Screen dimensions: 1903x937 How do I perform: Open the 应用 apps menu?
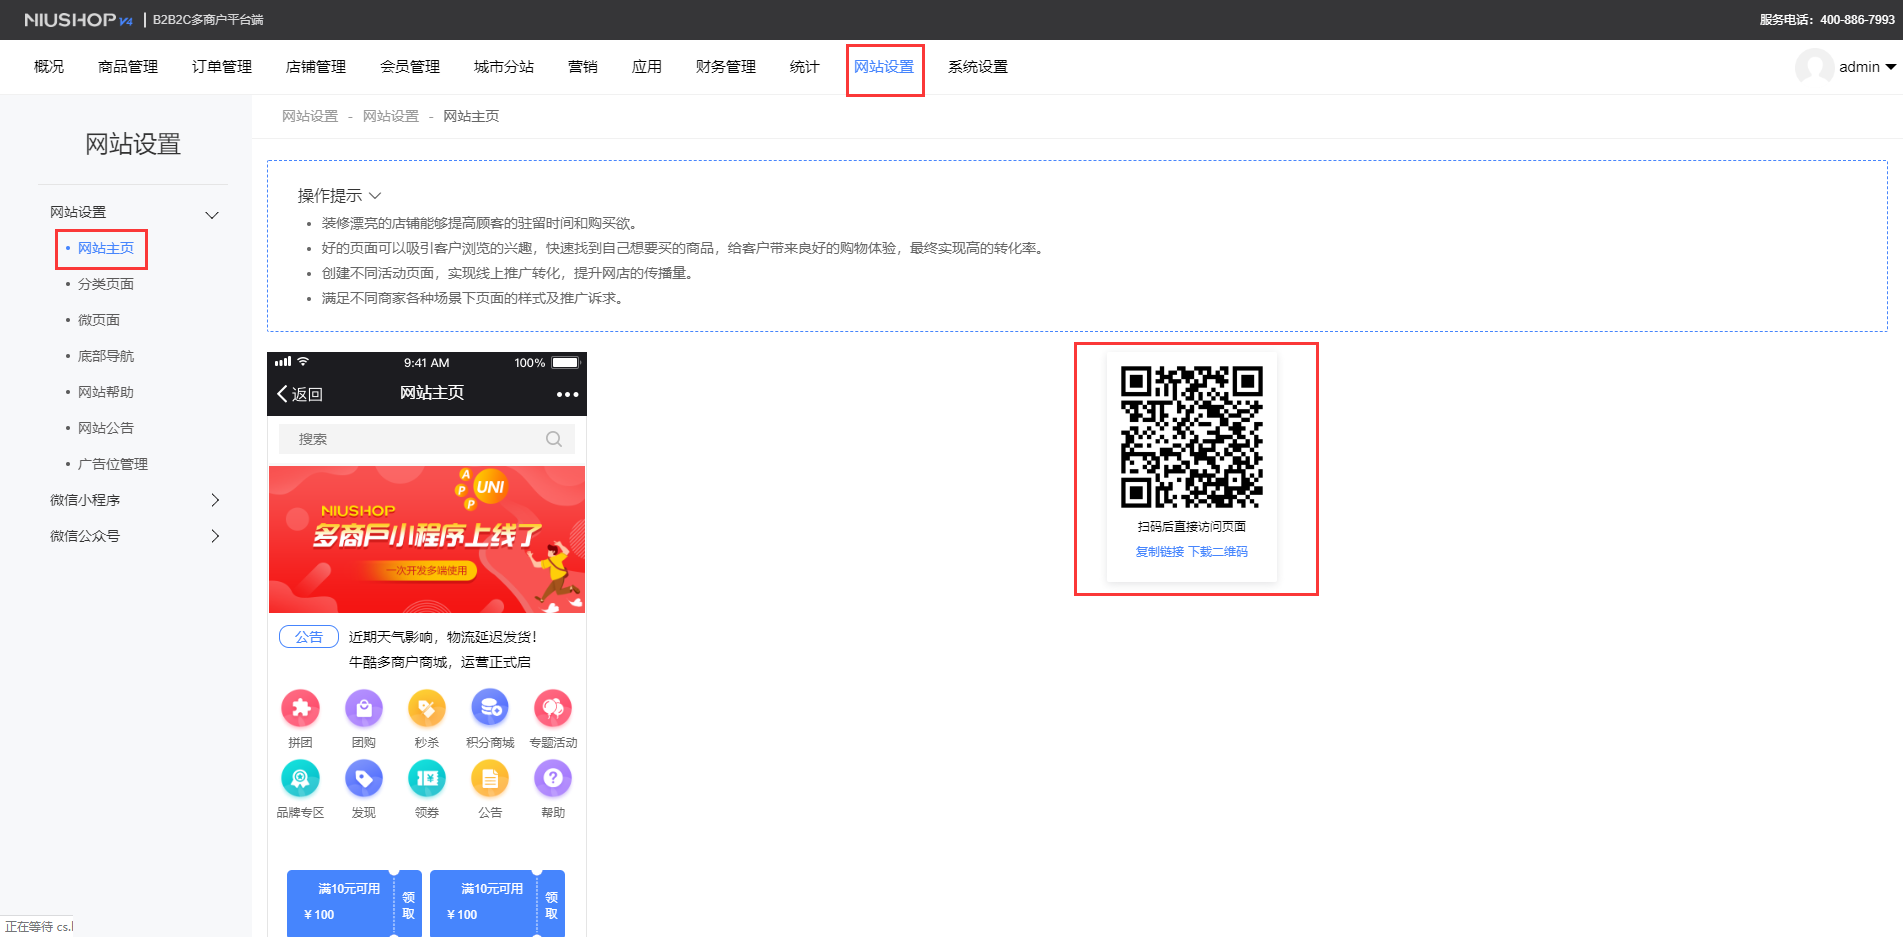tap(647, 67)
